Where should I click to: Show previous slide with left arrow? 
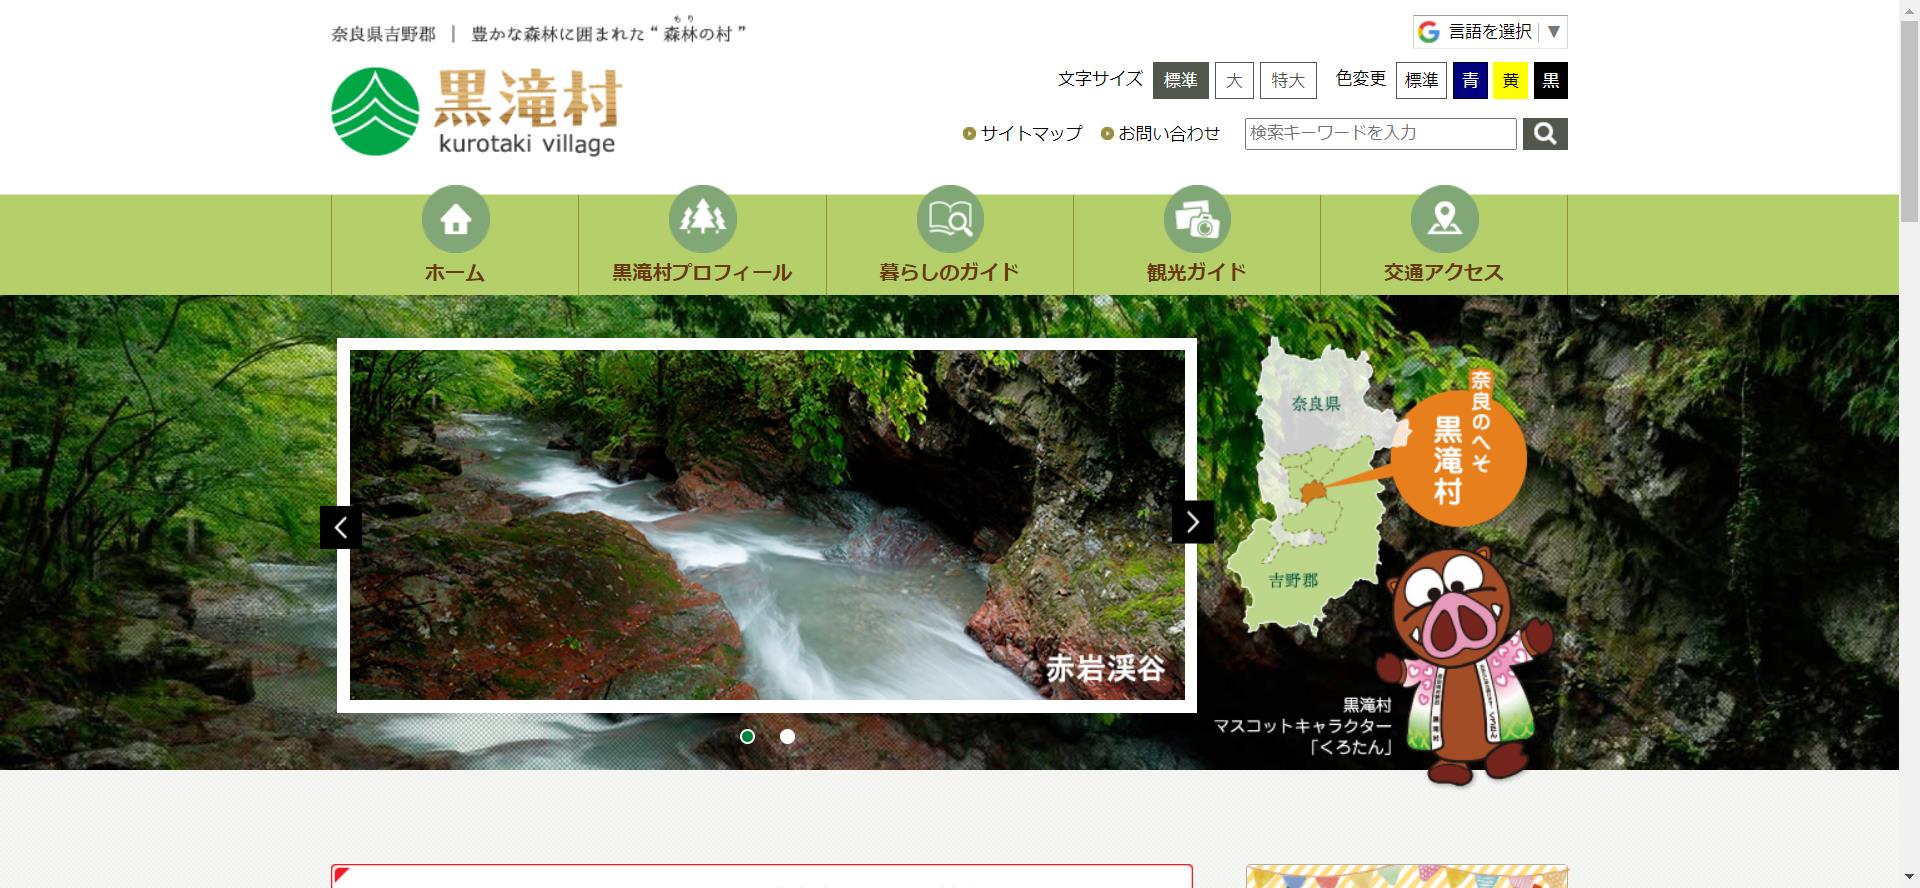[x=341, y=527]
